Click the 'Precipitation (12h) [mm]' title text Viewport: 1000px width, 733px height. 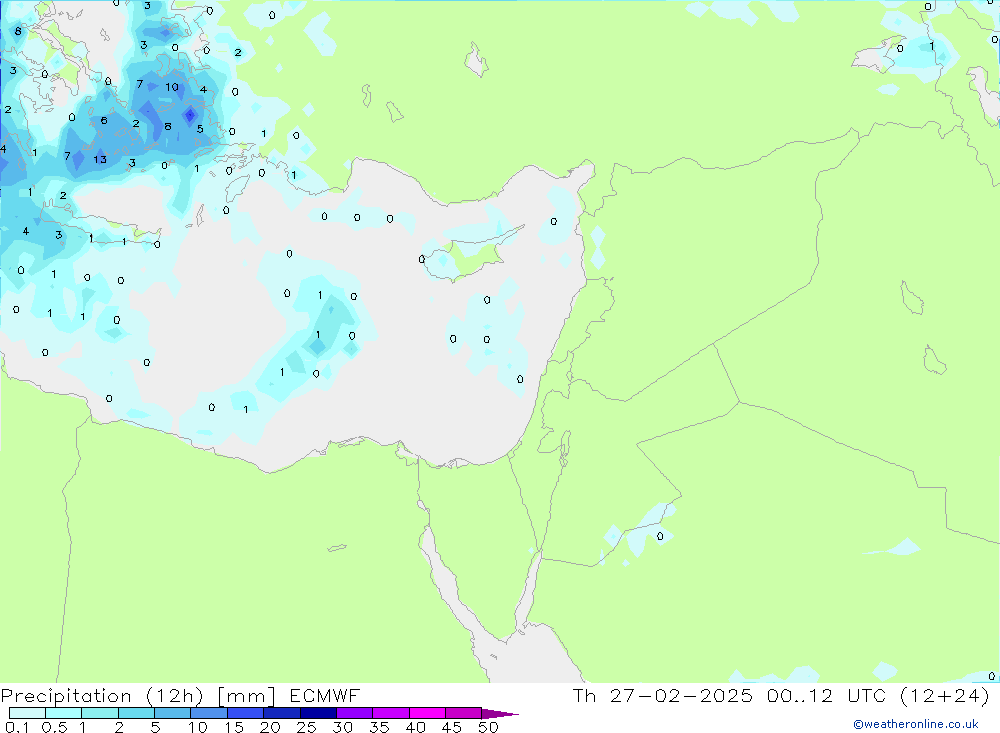coord(138,696)
